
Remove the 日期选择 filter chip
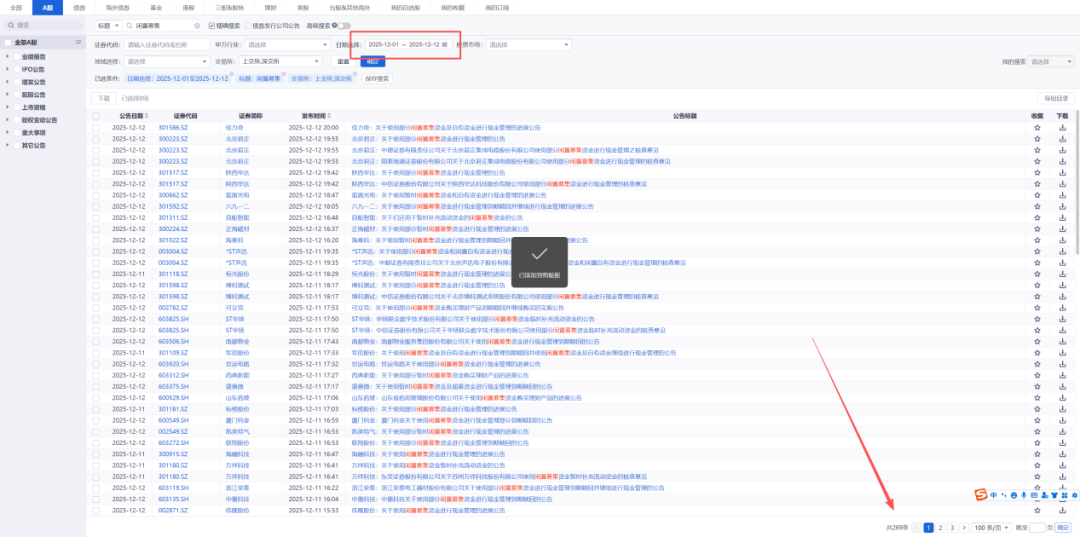[232, 74]
